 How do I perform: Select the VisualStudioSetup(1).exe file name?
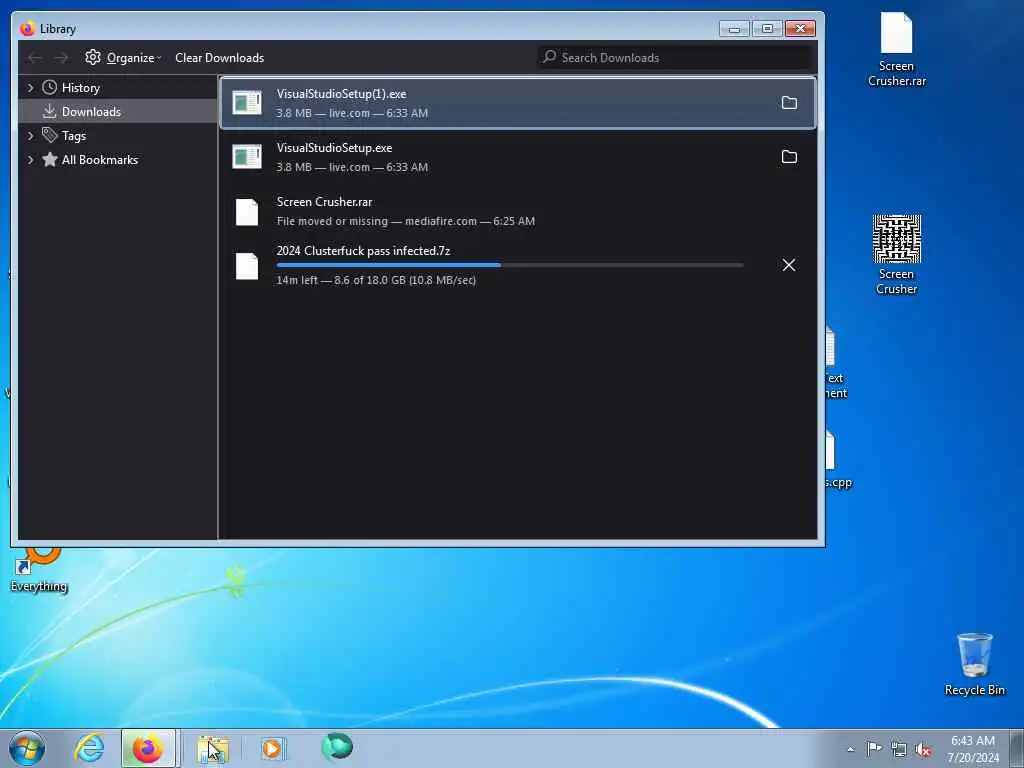tap(341, 93)
